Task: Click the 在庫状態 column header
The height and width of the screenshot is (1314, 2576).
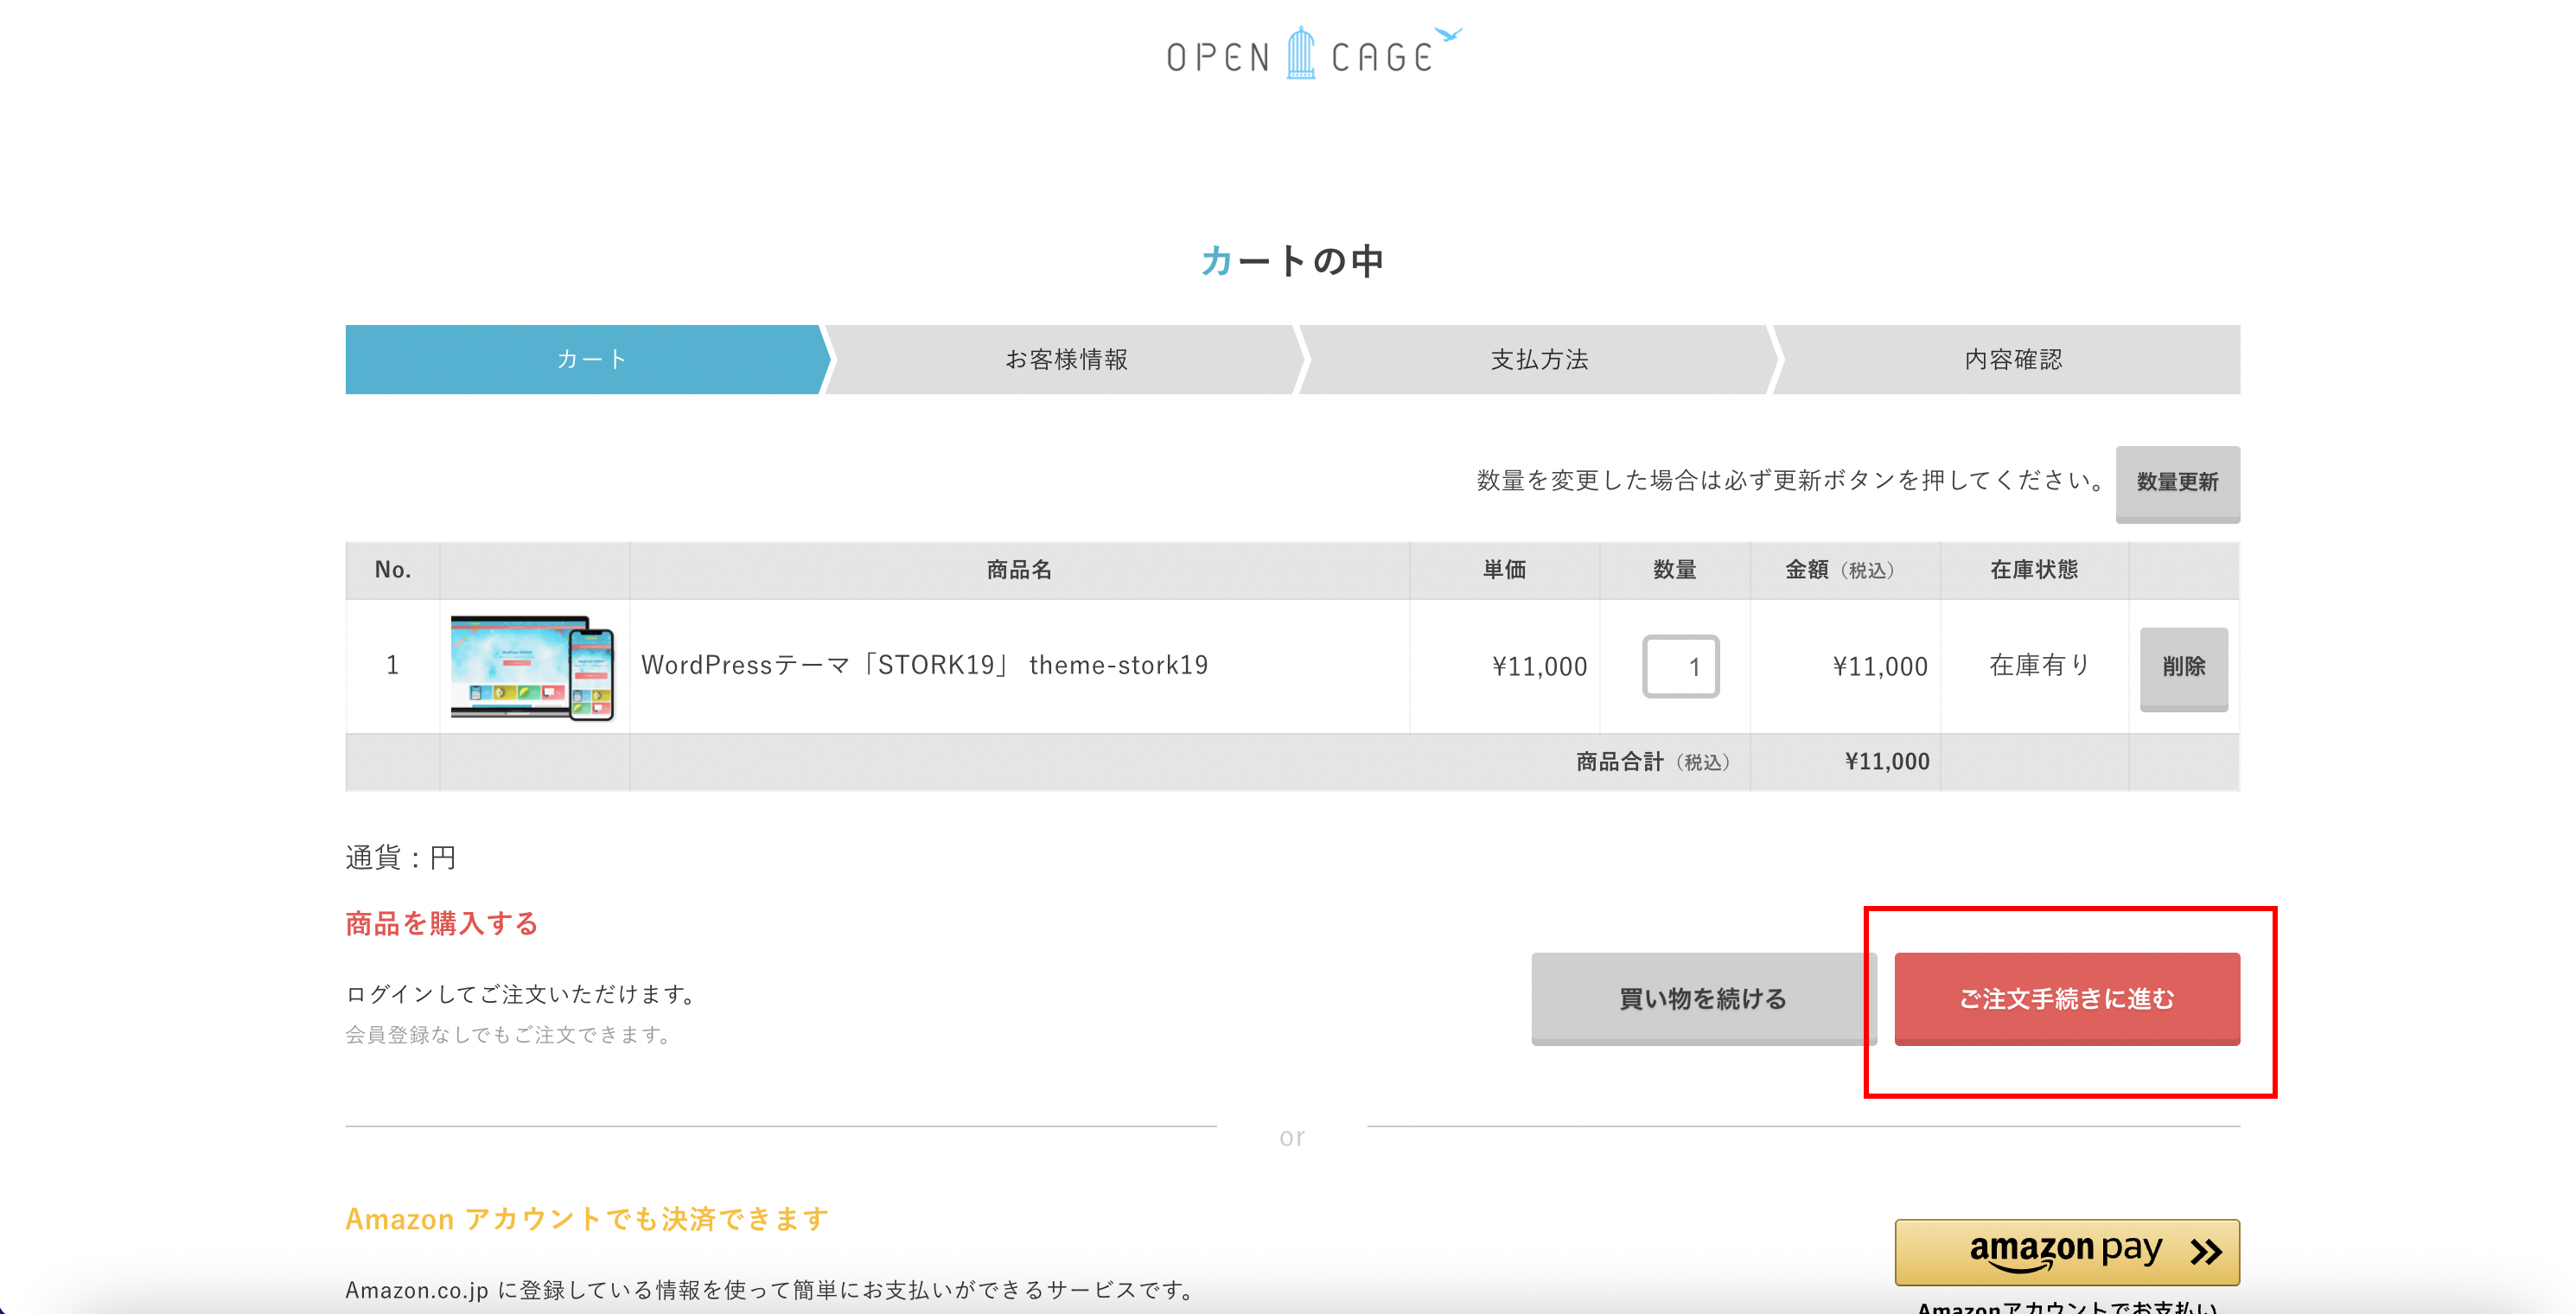Action: (2033, 570)
